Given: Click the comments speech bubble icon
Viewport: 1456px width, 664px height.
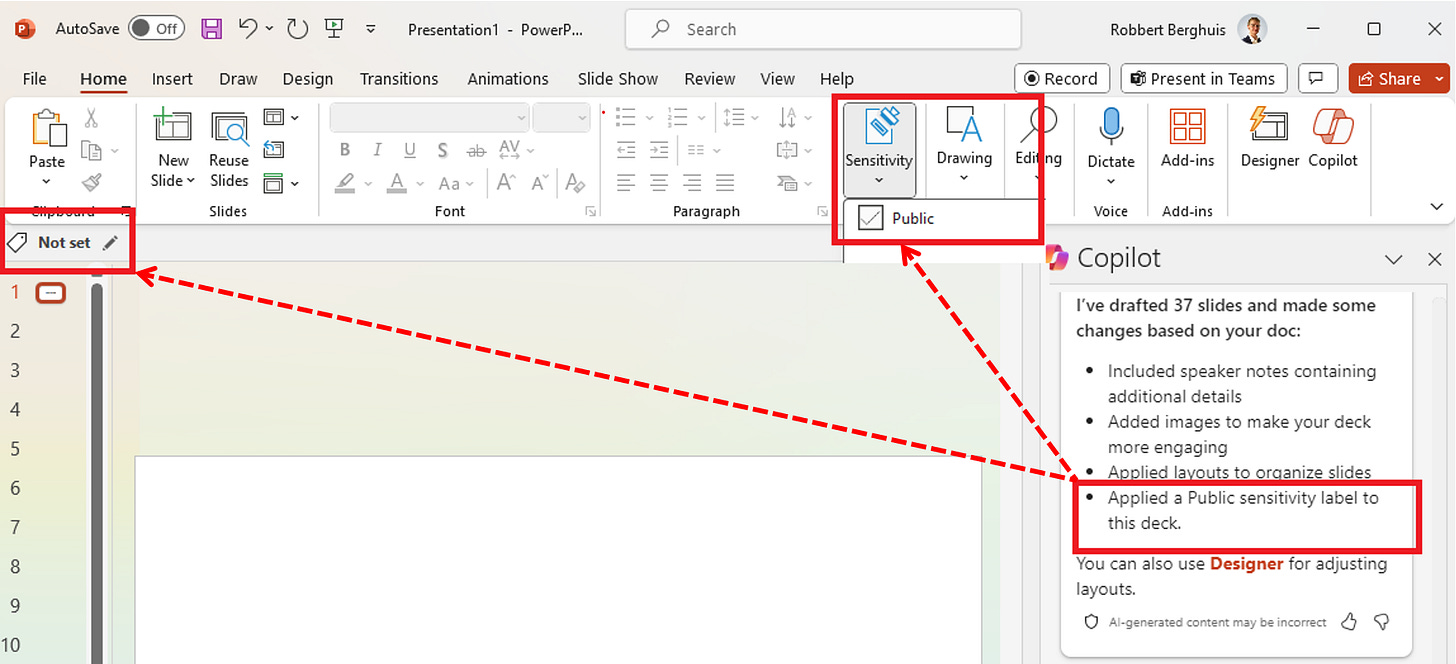Looking at the screenshot, I should [1318, 79].
